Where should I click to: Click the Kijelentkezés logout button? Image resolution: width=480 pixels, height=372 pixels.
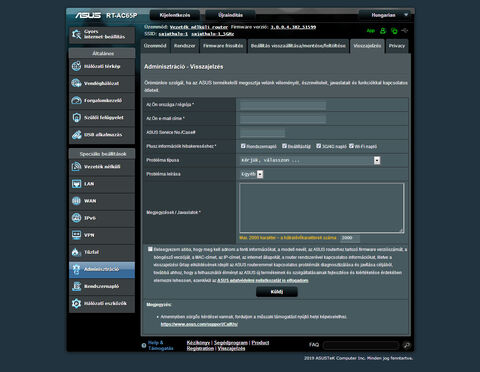pyautogui.click(x=175, y=15)
